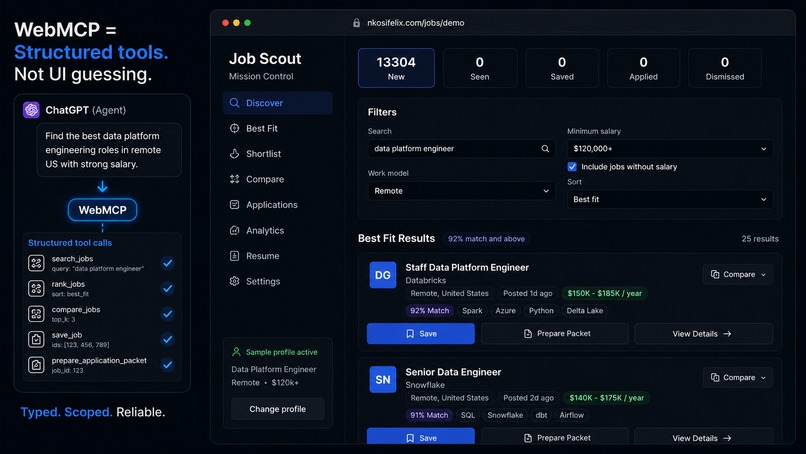Click the WebMCP pill button
The height and width of the screenshot is (454, 806).
coord(102,210)
